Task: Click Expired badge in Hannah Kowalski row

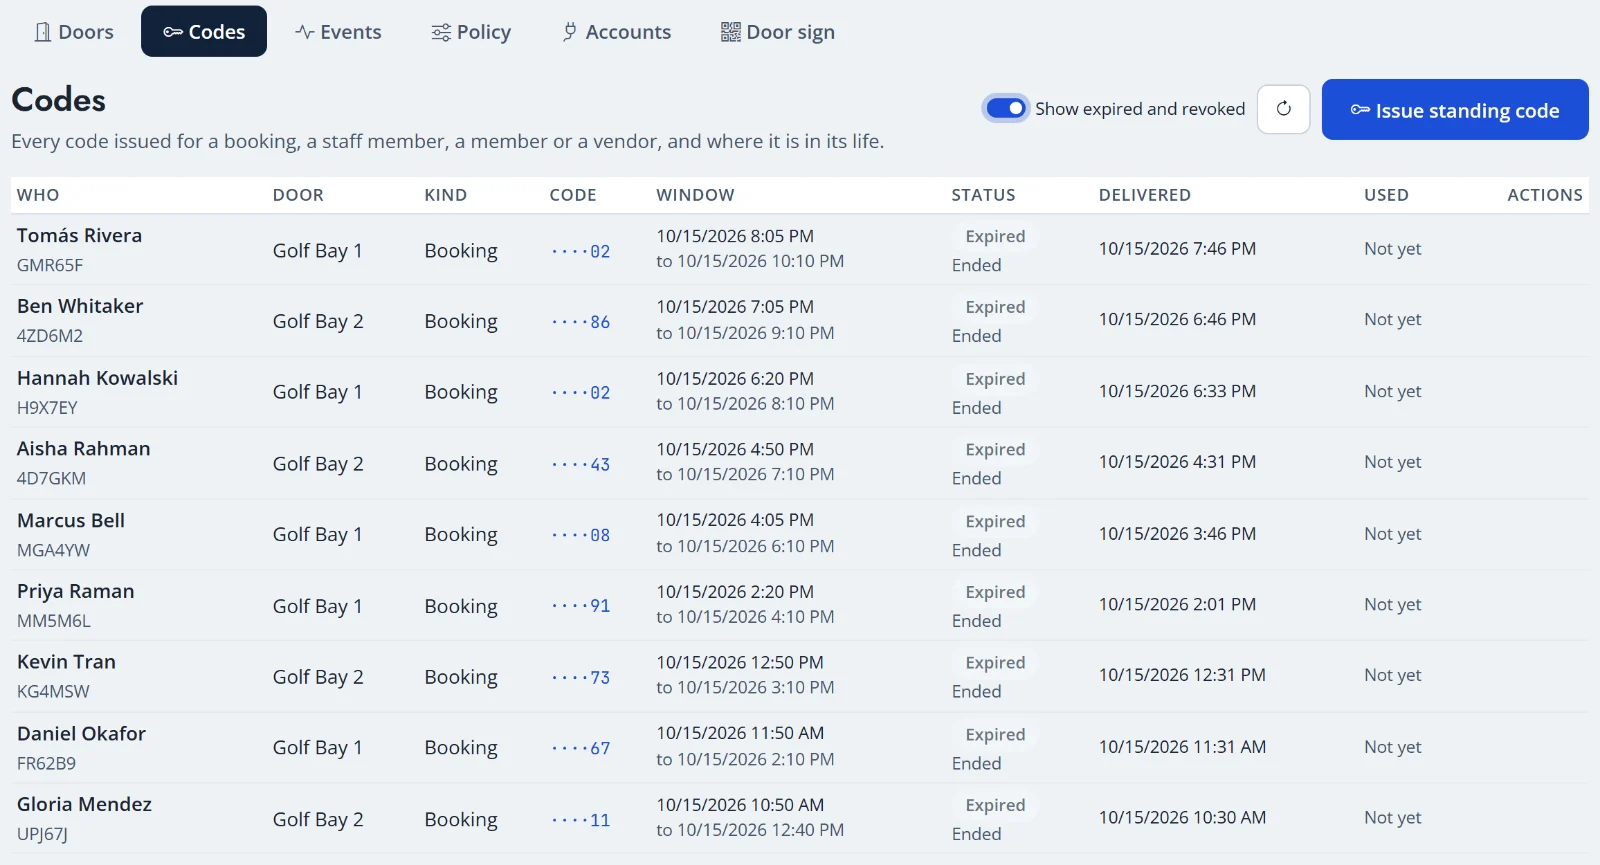Action: pyautogui.click(x=995, y=379)
